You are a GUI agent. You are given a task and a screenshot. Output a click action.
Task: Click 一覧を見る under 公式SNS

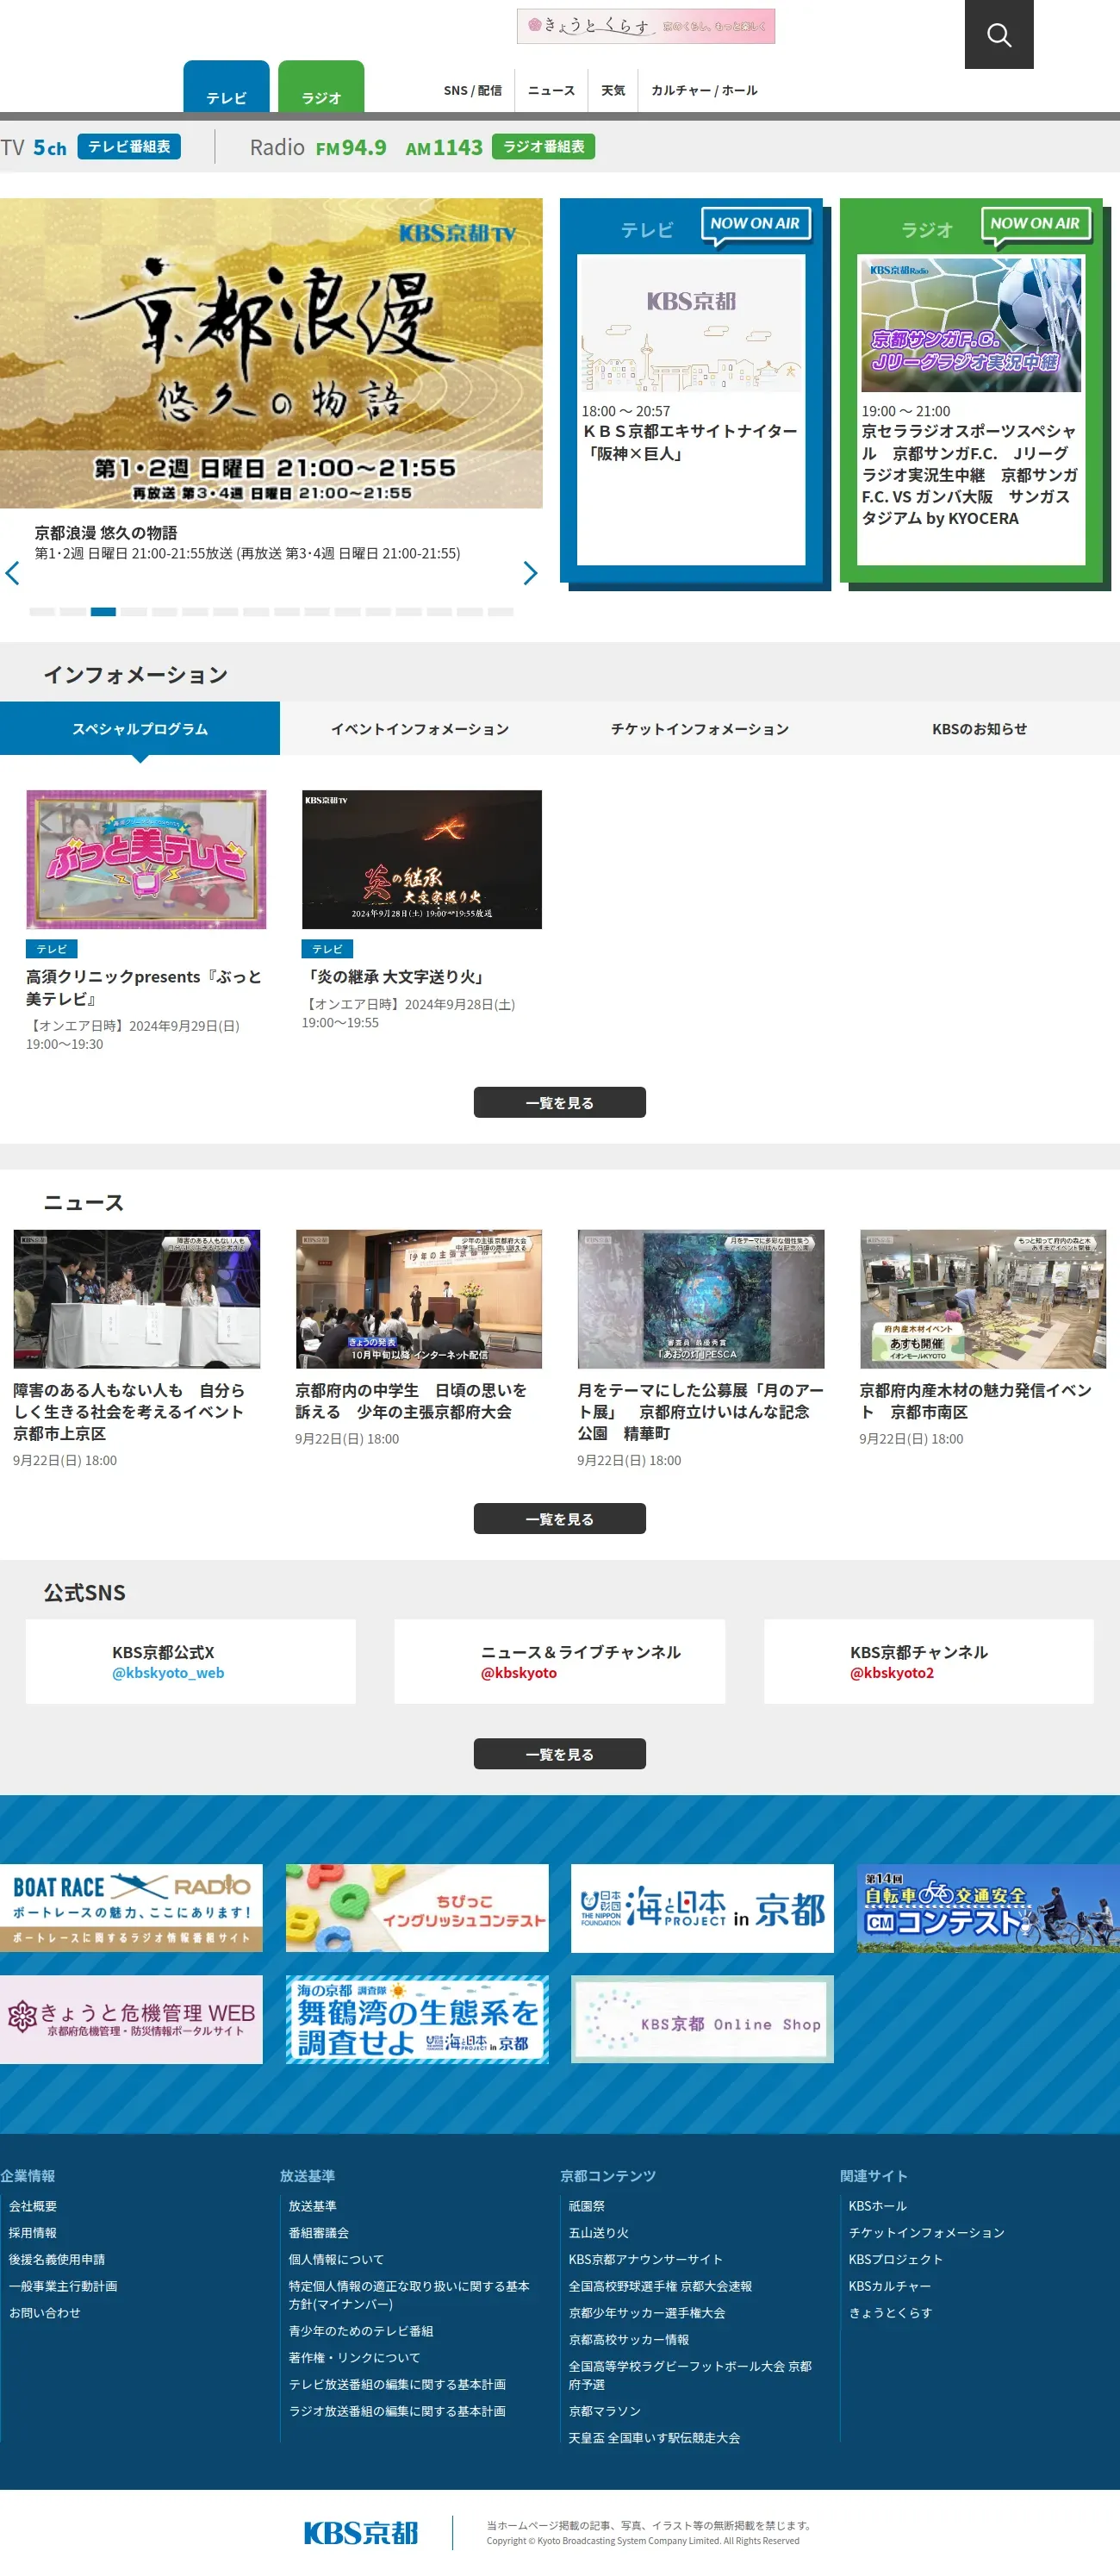(560, 1754)
